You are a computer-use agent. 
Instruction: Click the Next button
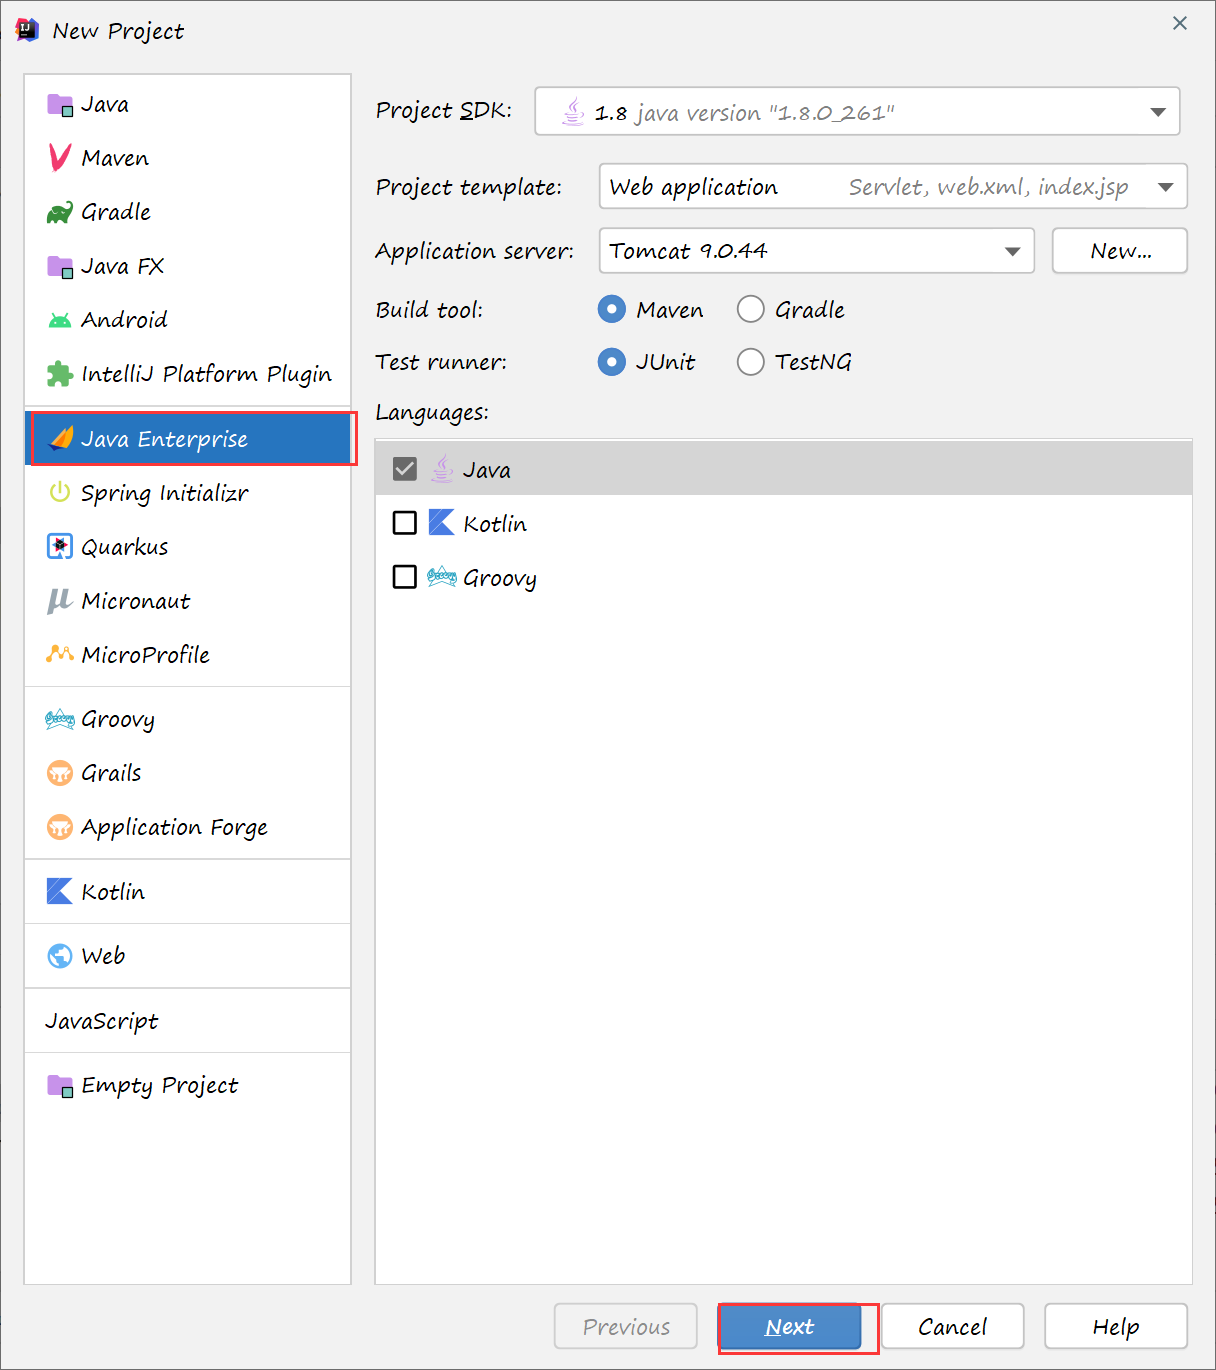pos(790,1327)
